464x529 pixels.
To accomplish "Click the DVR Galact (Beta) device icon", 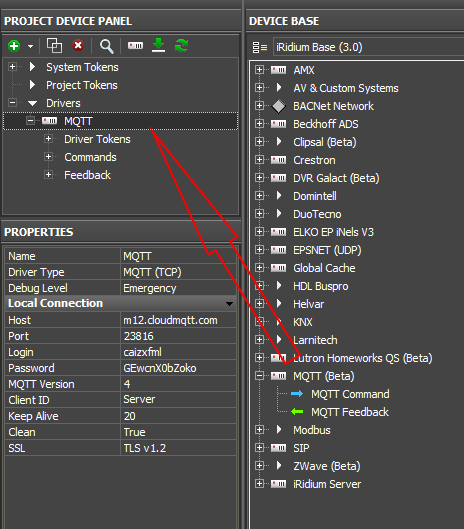I will [x=278, y=178].
